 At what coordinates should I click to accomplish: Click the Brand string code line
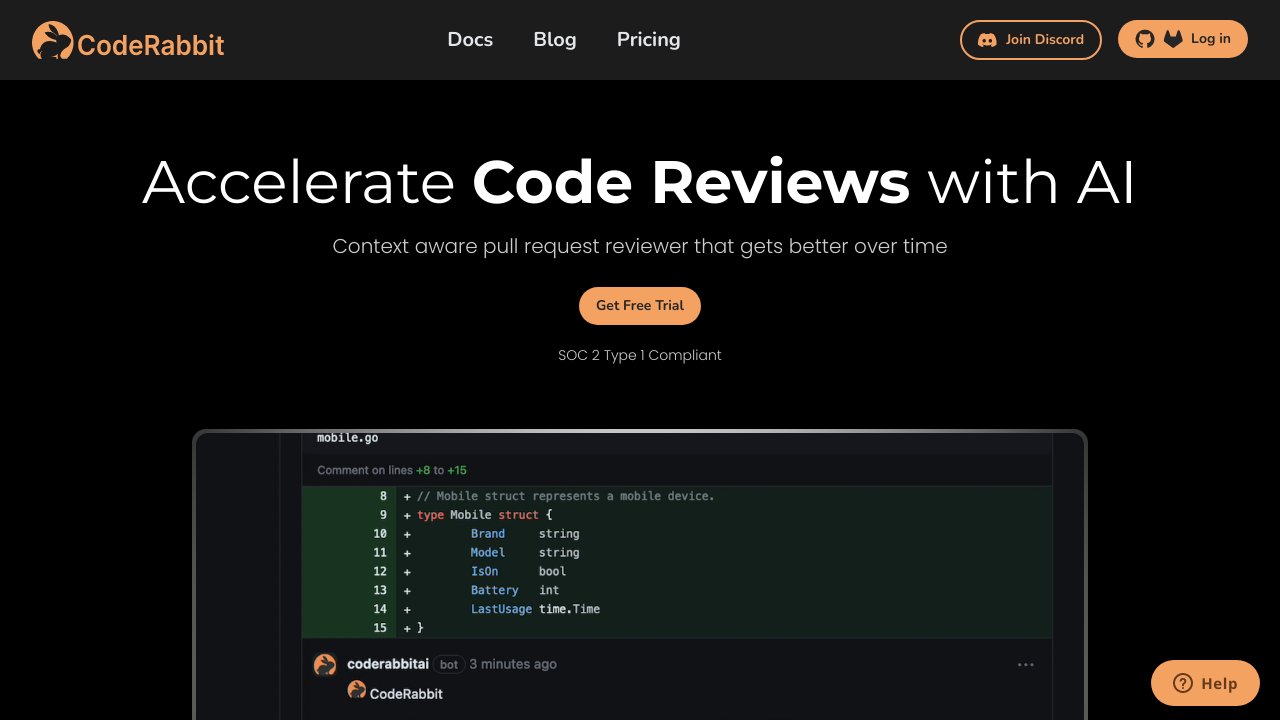pyautogui.click(x=676, y=534)
